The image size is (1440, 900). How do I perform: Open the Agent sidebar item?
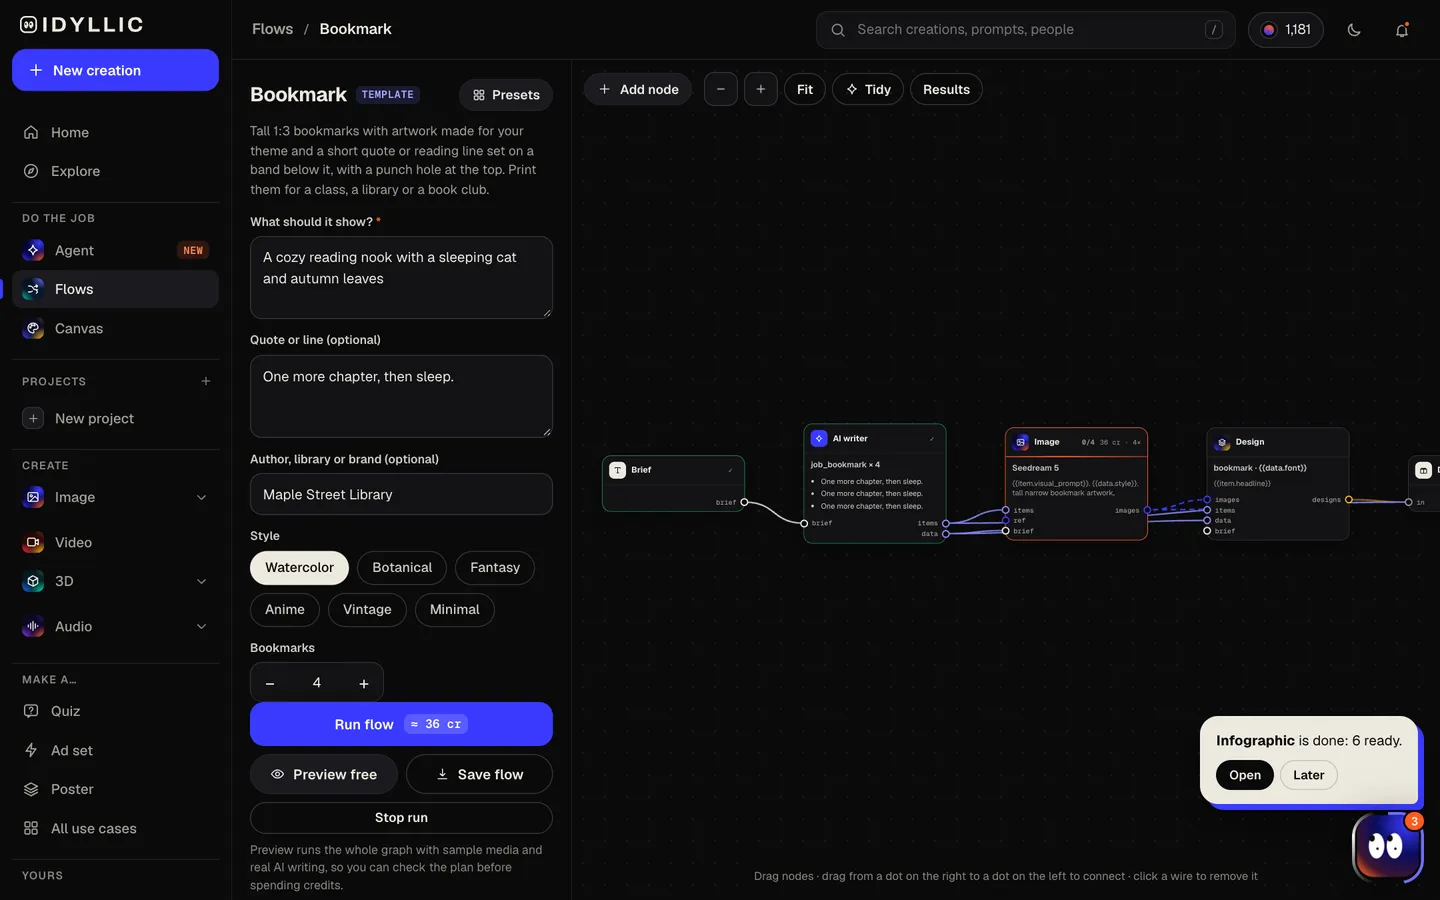click(115, 250)
